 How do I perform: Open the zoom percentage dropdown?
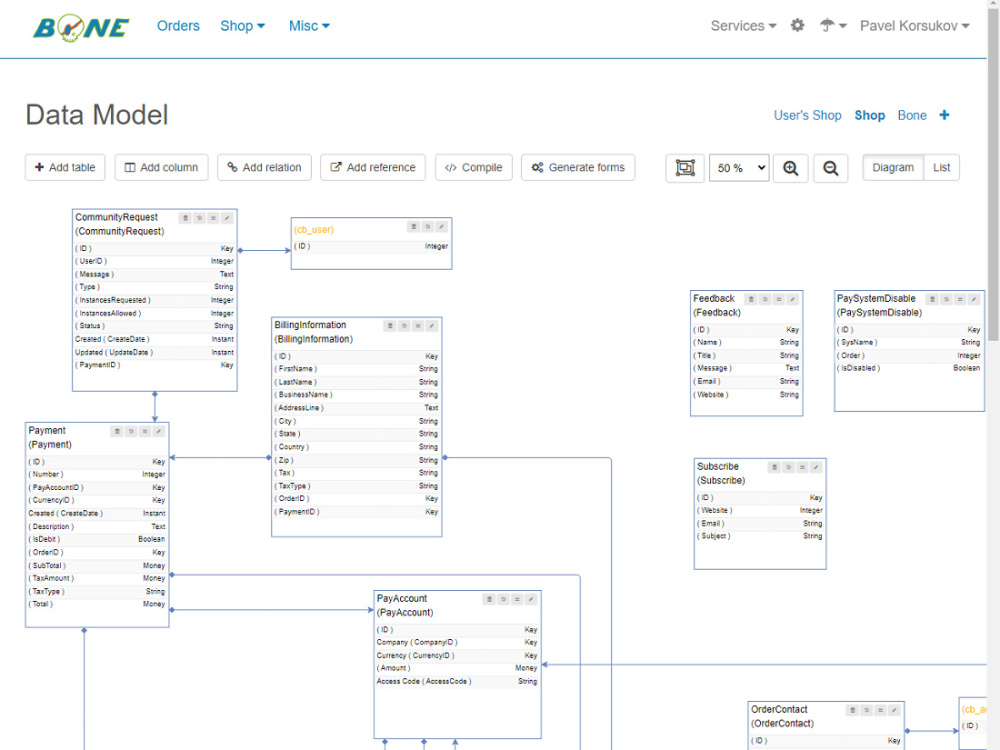coord(740,168)
